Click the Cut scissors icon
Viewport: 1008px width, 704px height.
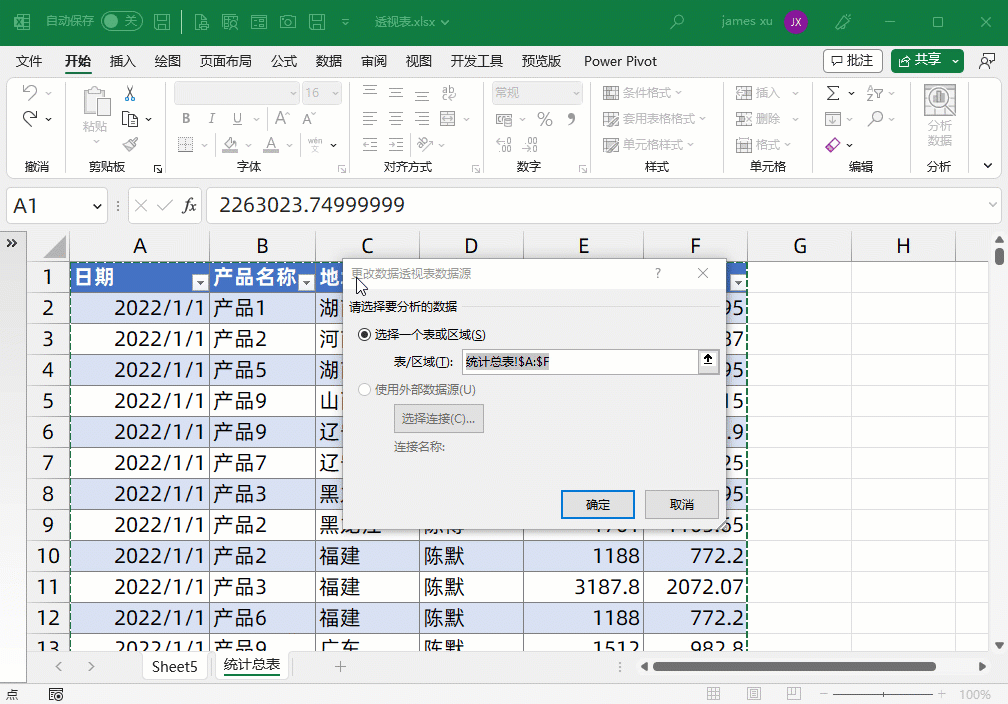point(130,94)
